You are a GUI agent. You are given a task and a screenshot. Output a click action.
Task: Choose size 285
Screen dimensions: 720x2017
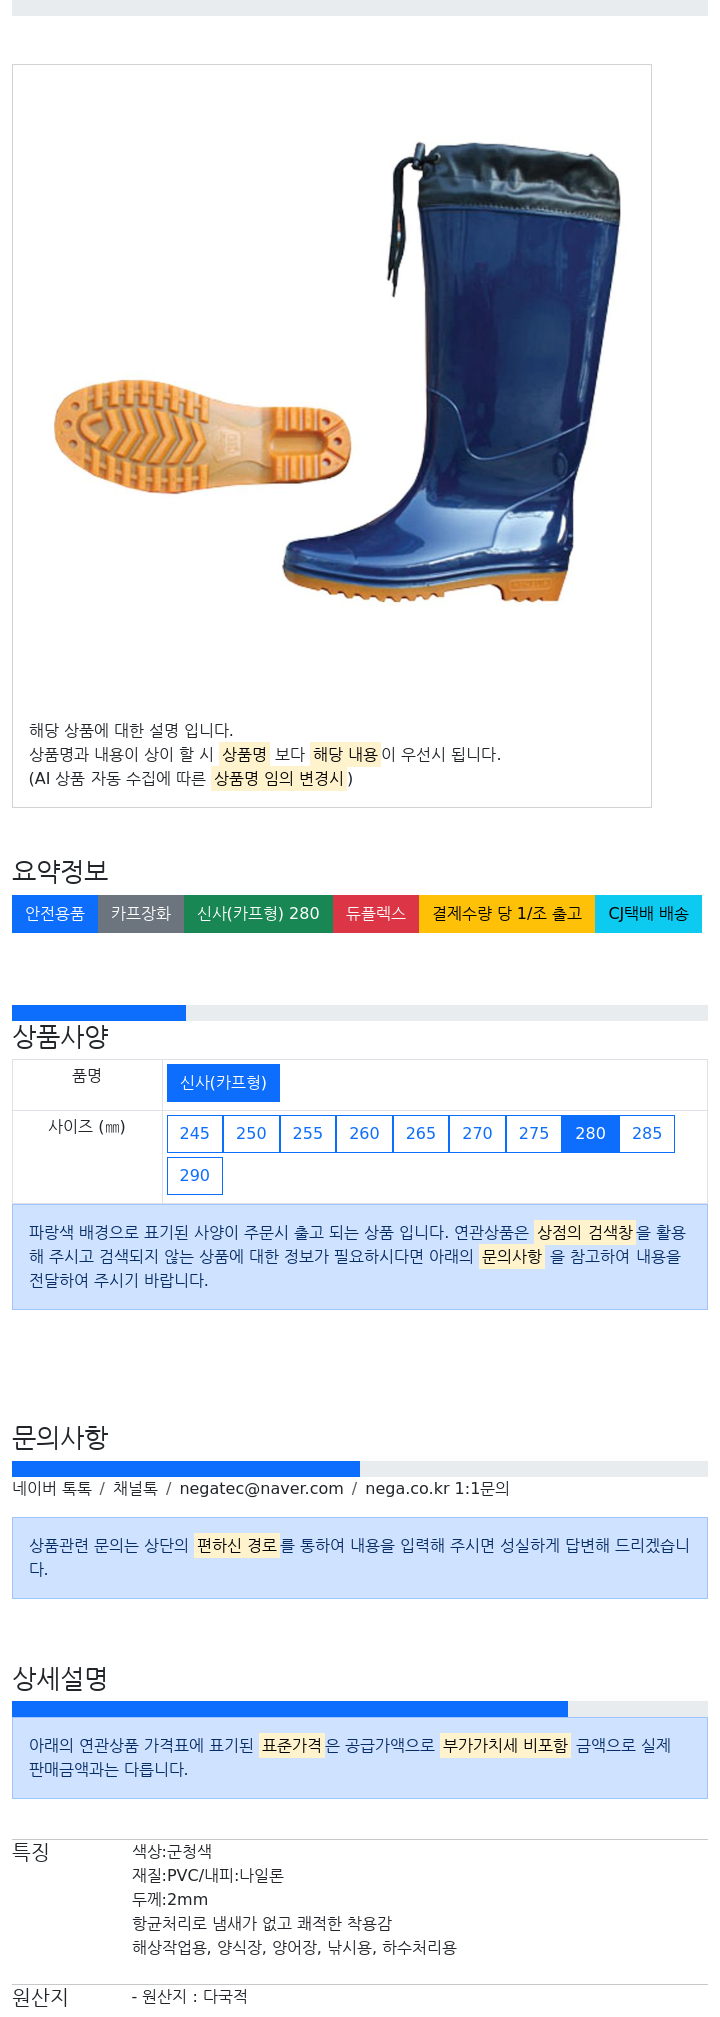point(647,1133)
